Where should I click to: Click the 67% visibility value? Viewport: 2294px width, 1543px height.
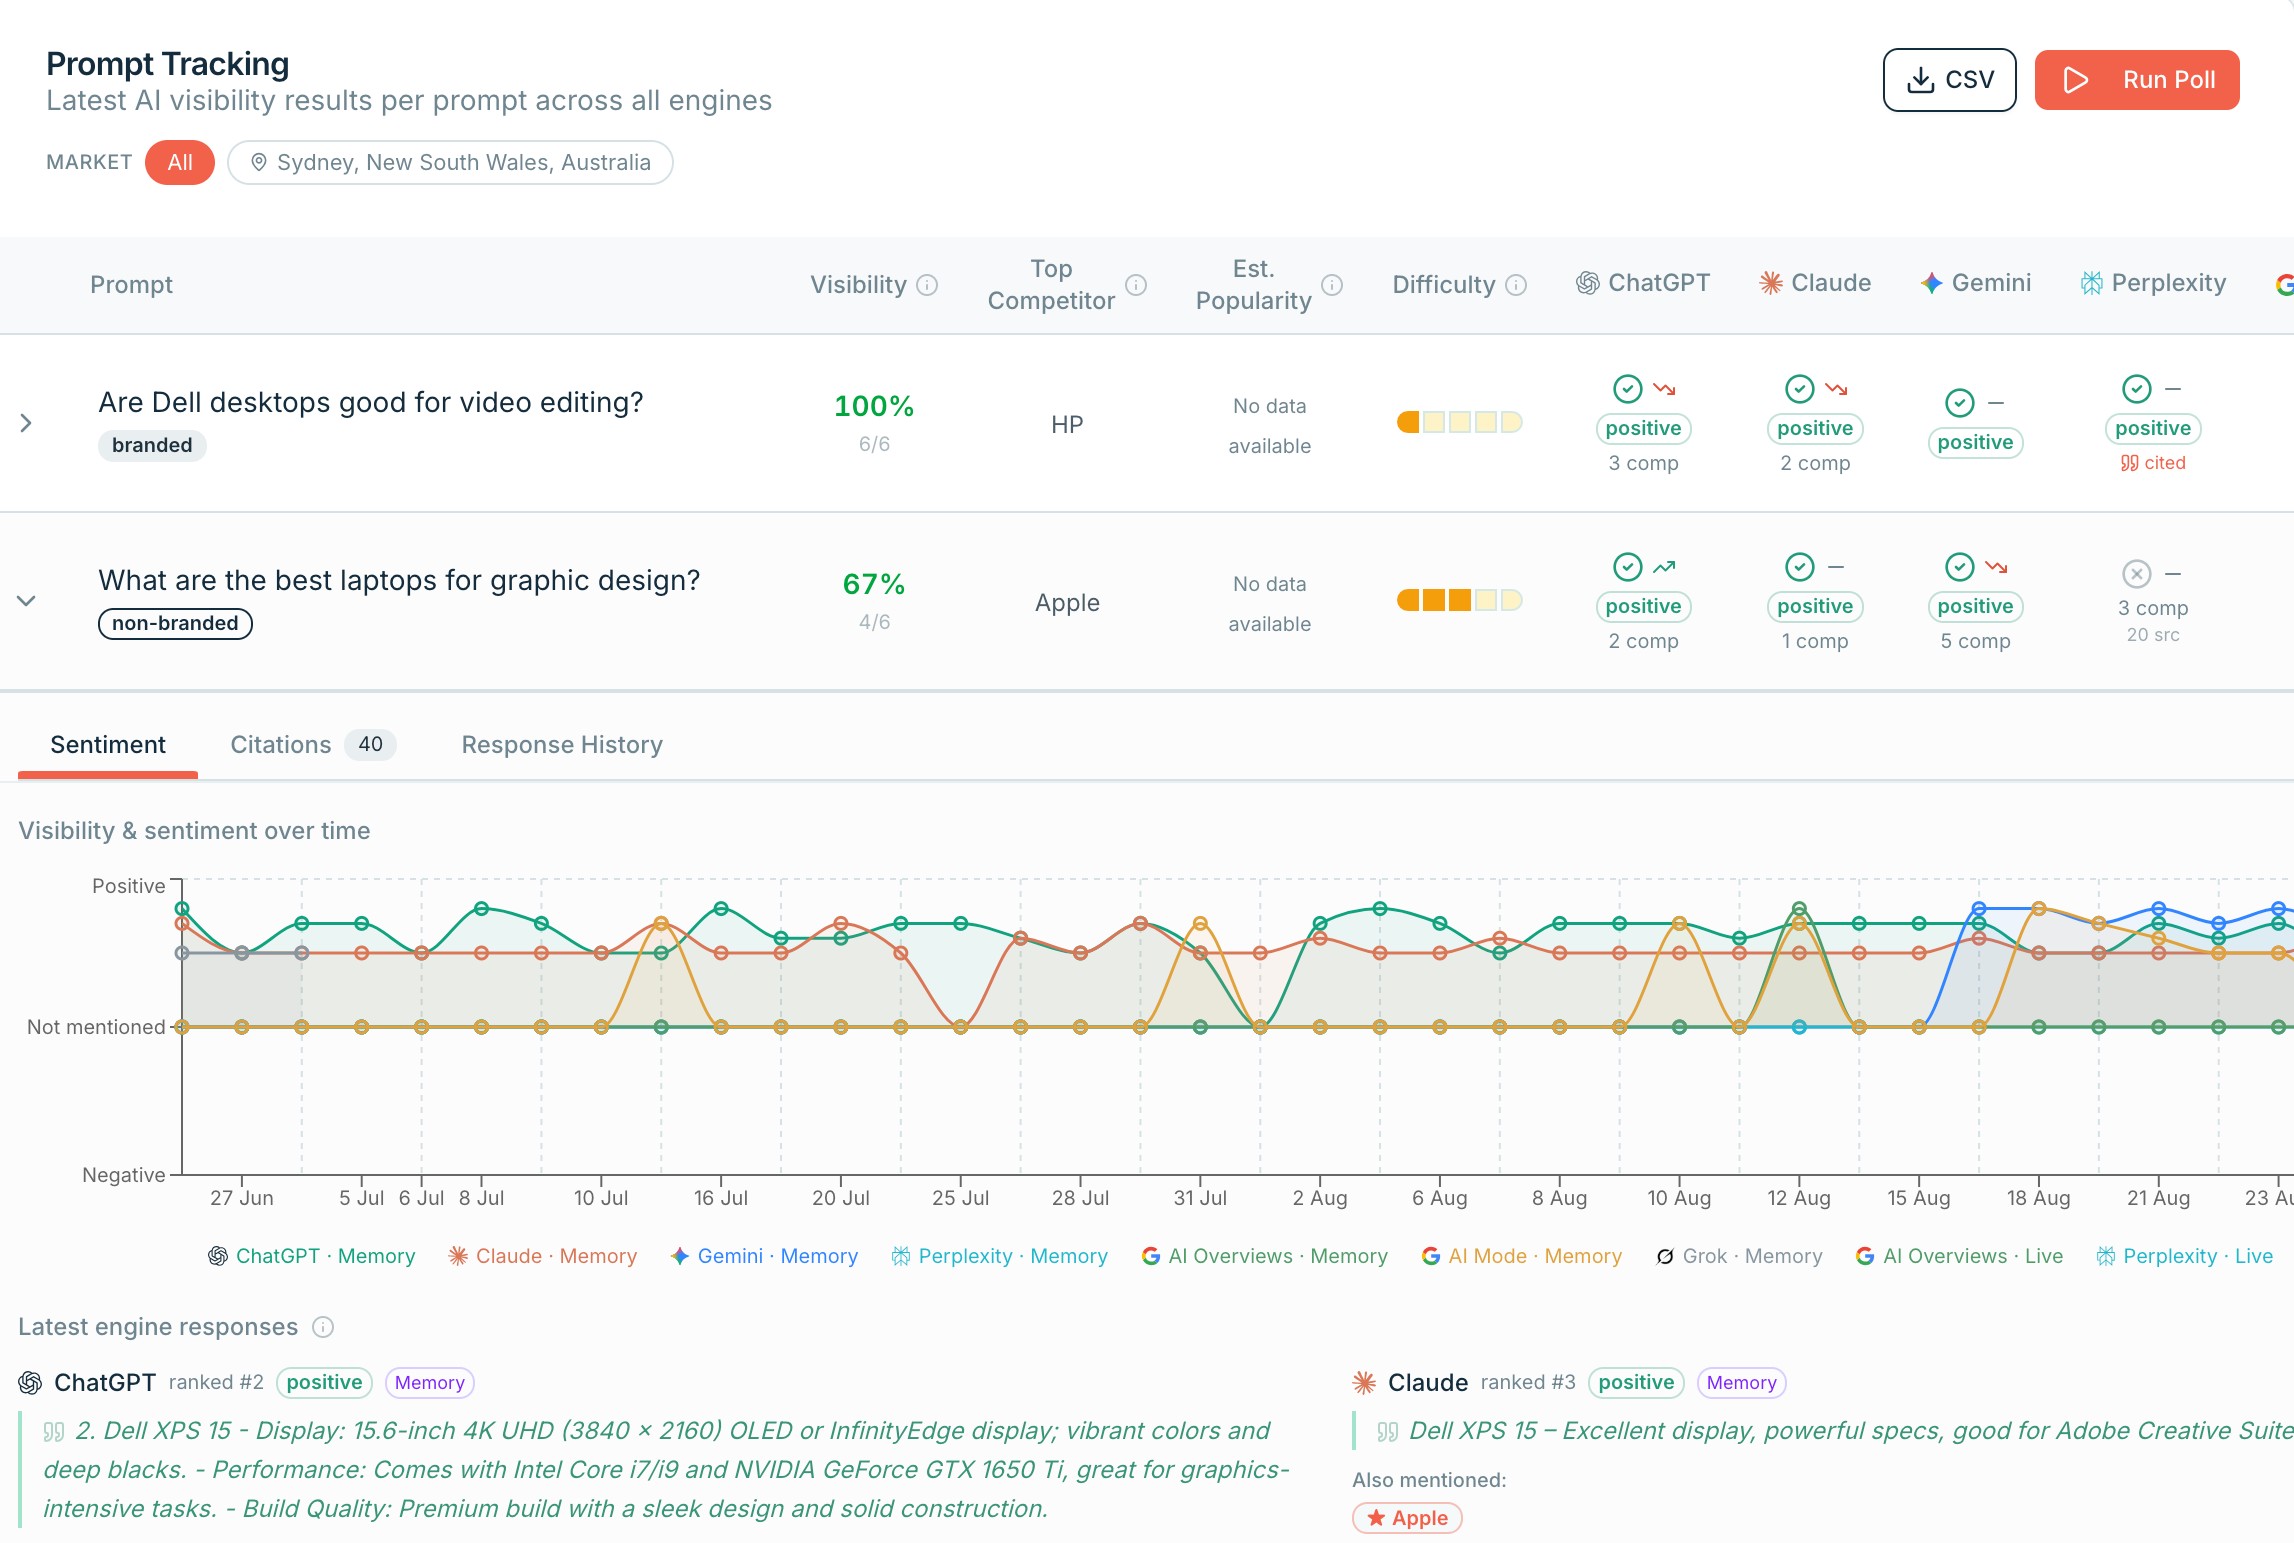coord(874,584)
